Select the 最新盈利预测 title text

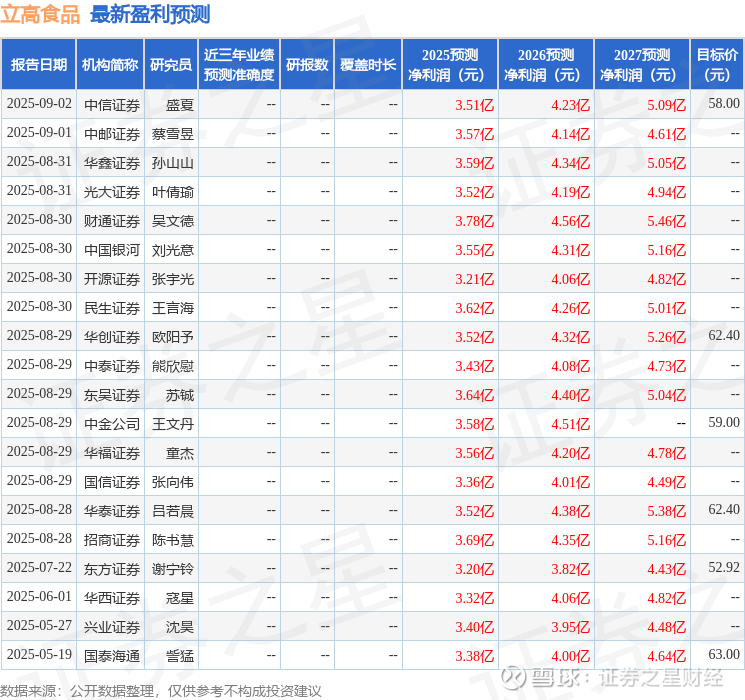(x=150, y=15)
